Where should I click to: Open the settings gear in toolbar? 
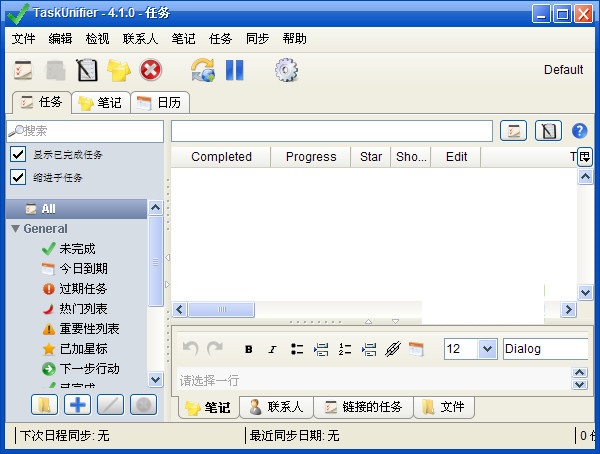coord(286,70)
